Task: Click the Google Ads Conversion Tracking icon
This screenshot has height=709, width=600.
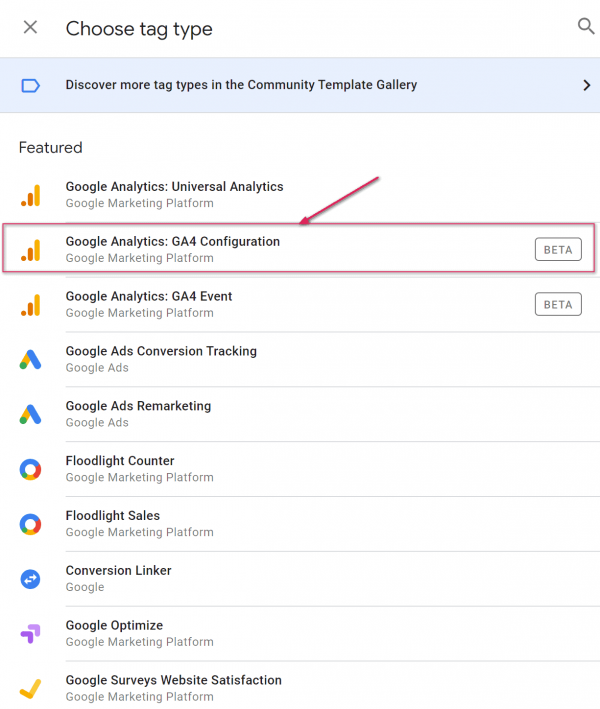Action: 30,359
